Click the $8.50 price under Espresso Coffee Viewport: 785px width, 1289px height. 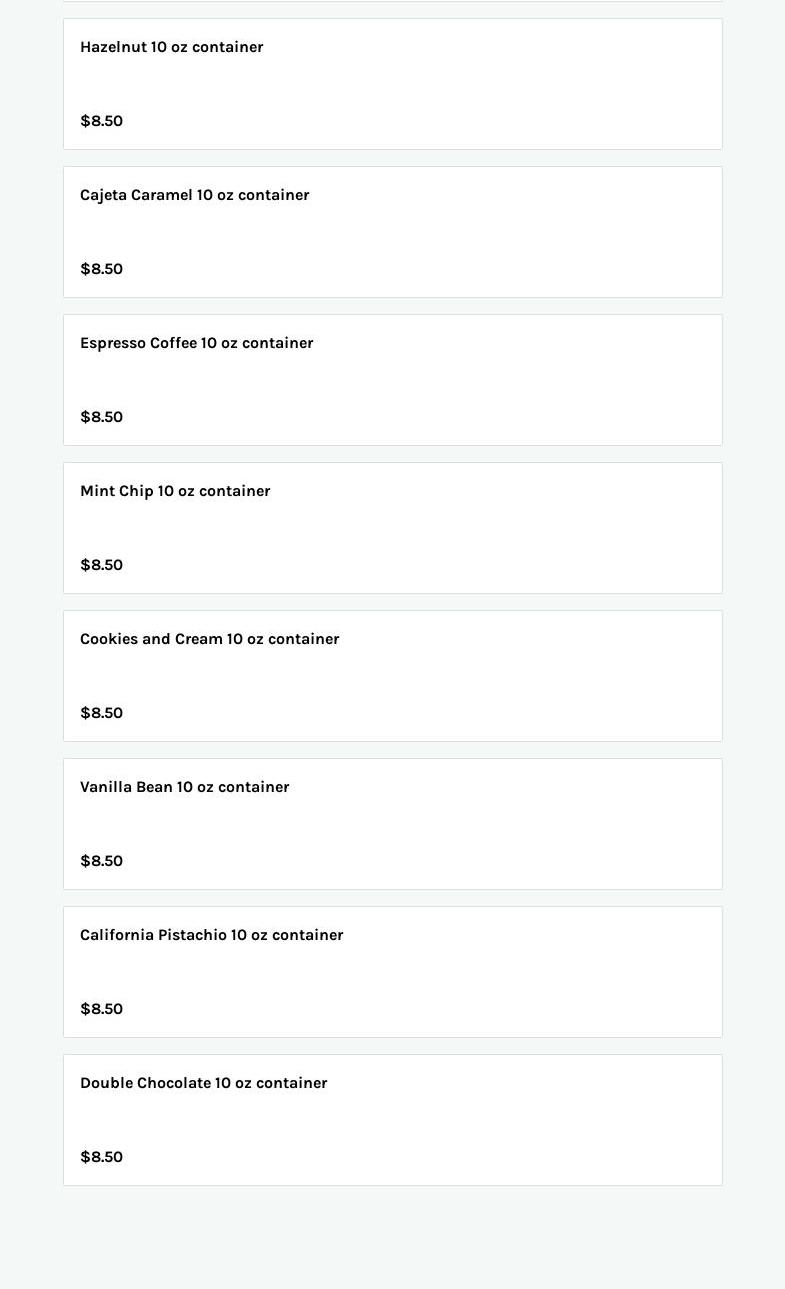pyautogui.click(x=101, y=417)
